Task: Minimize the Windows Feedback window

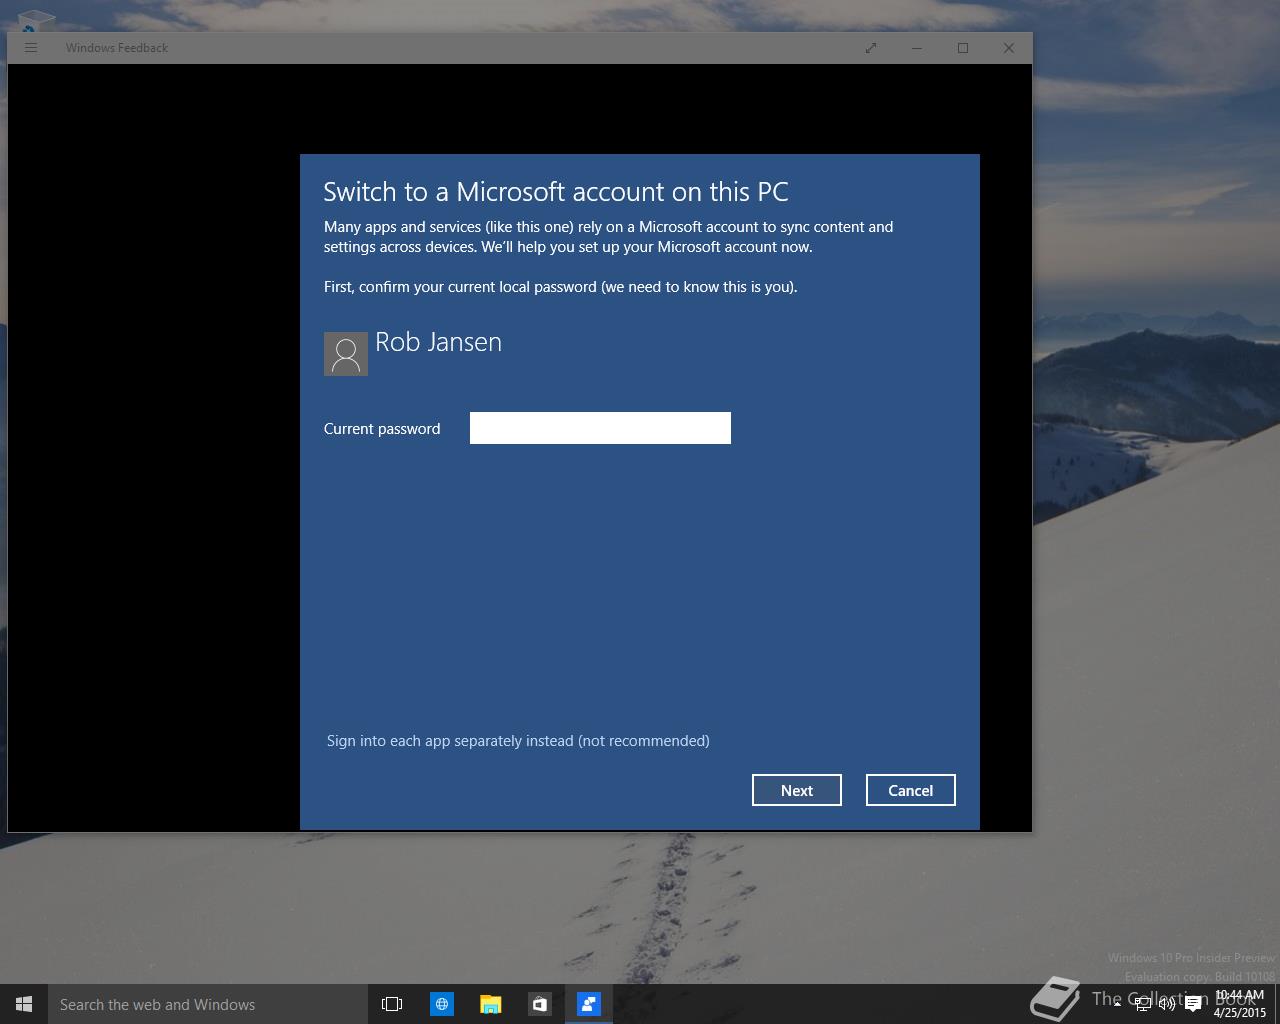Action: coord(917,48)
